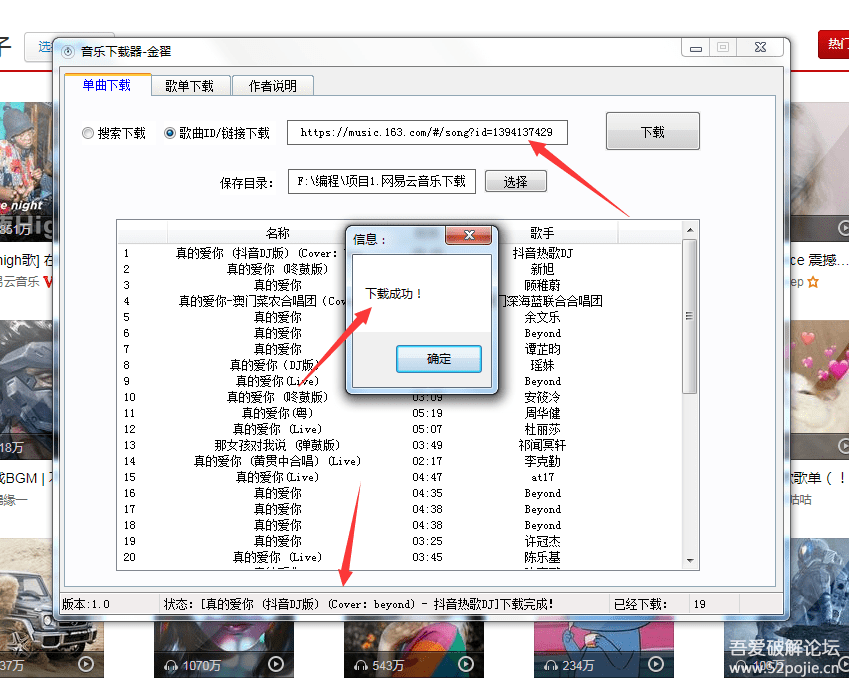Select row 19 song by 许冠杰
This screenshot has width=849, height=685.
pos(400,541)
